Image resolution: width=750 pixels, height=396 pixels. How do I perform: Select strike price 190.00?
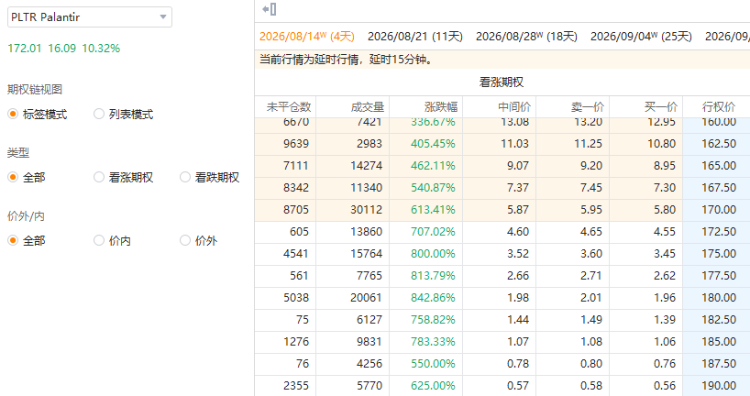718,385
